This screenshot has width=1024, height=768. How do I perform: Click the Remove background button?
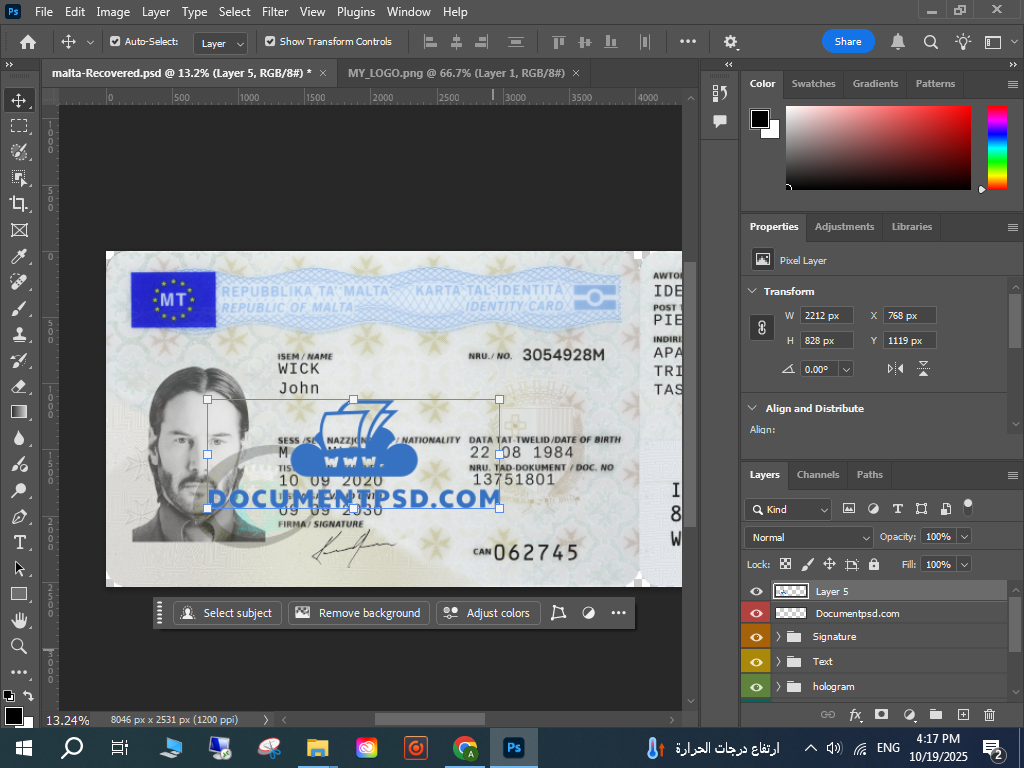pyautogui.click(x=359, y=613)
